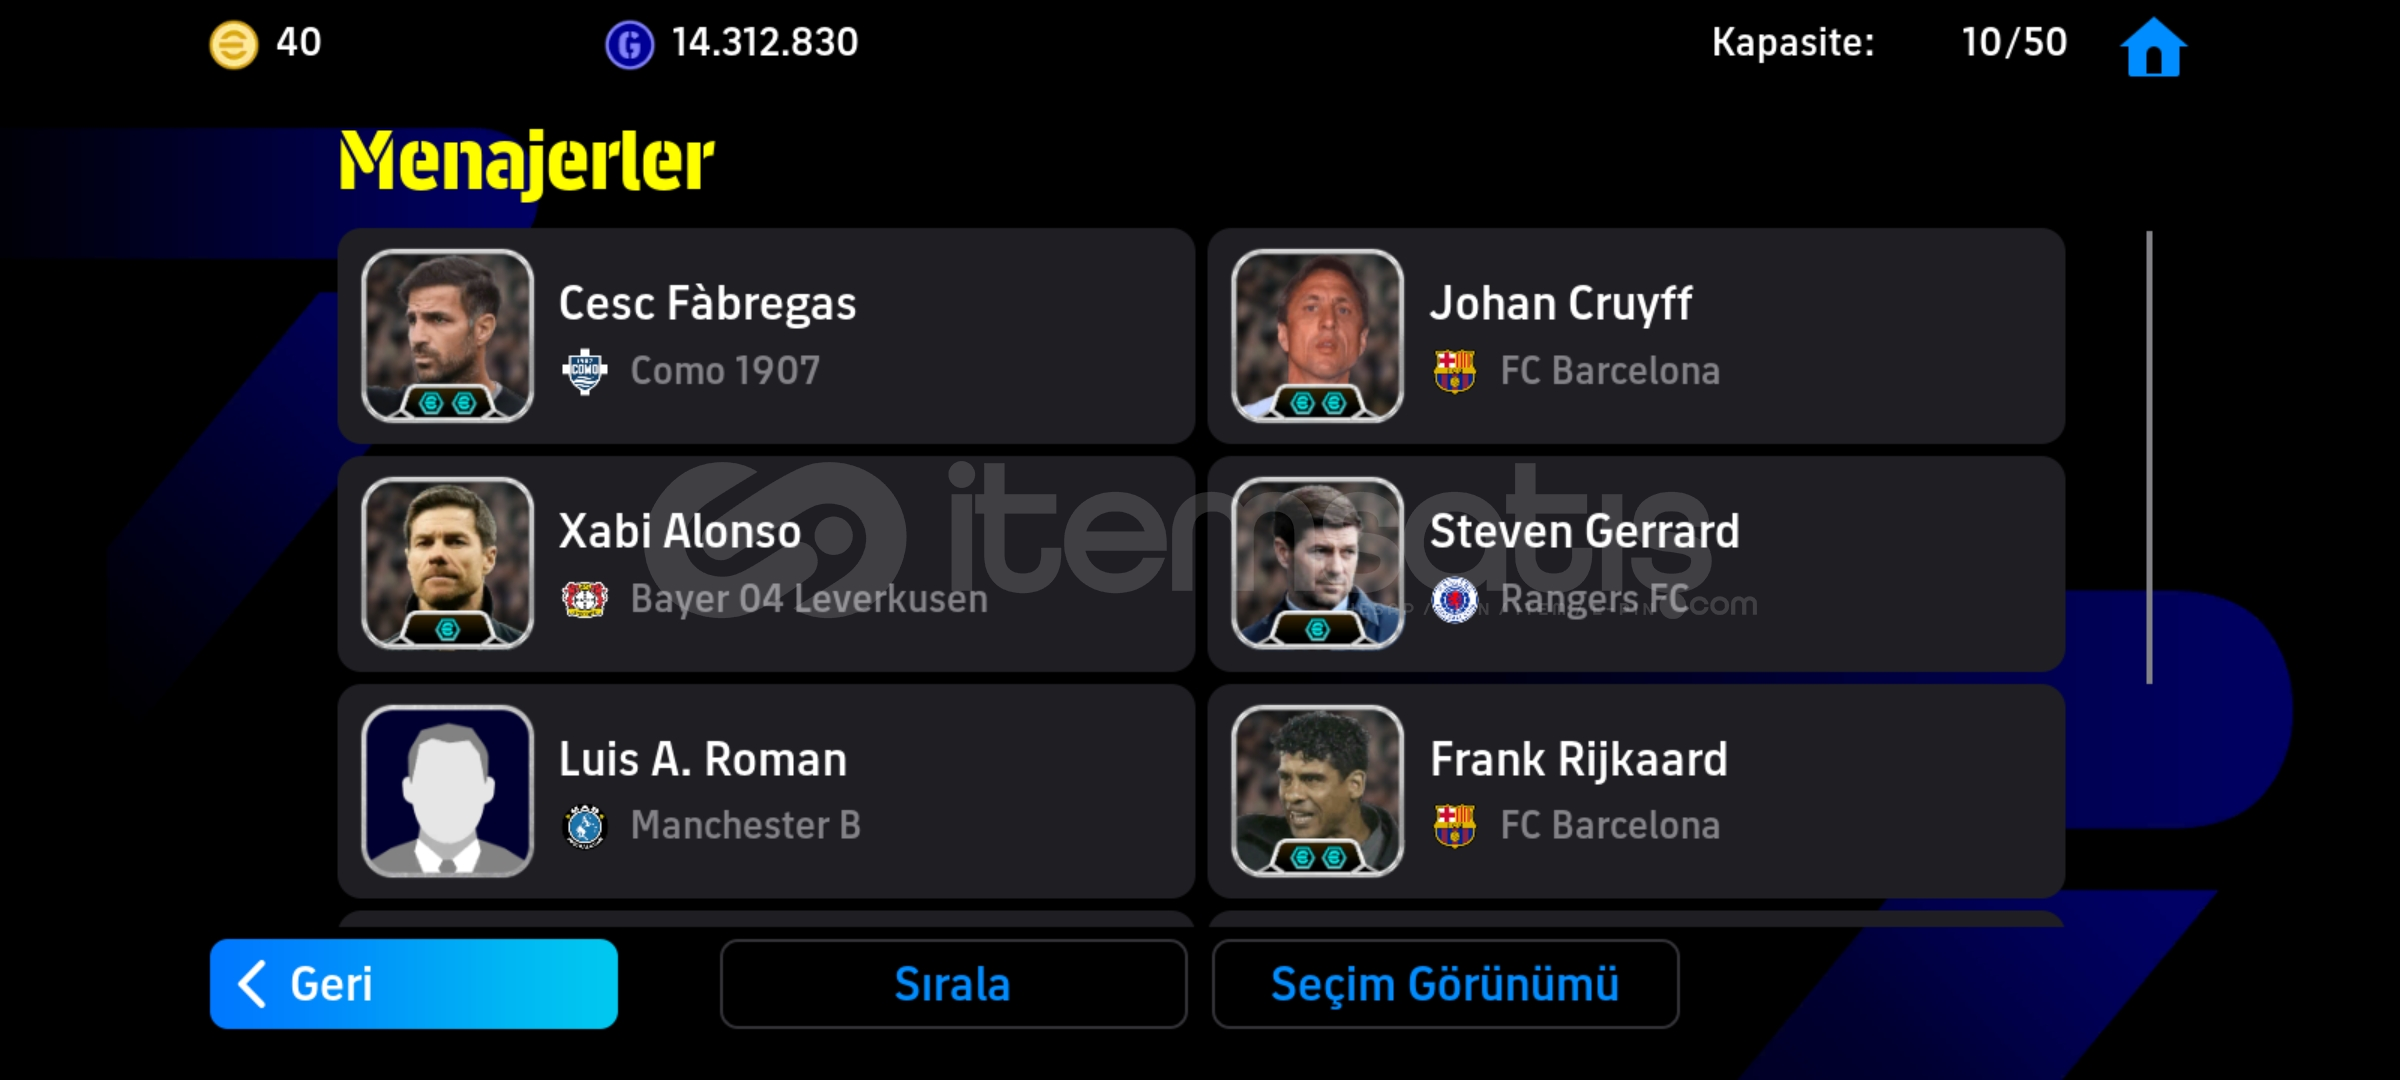Click the manager list scrollbar
Image resolution: width=2400 pixels, height=1080 pixels.
[2149, 458]
